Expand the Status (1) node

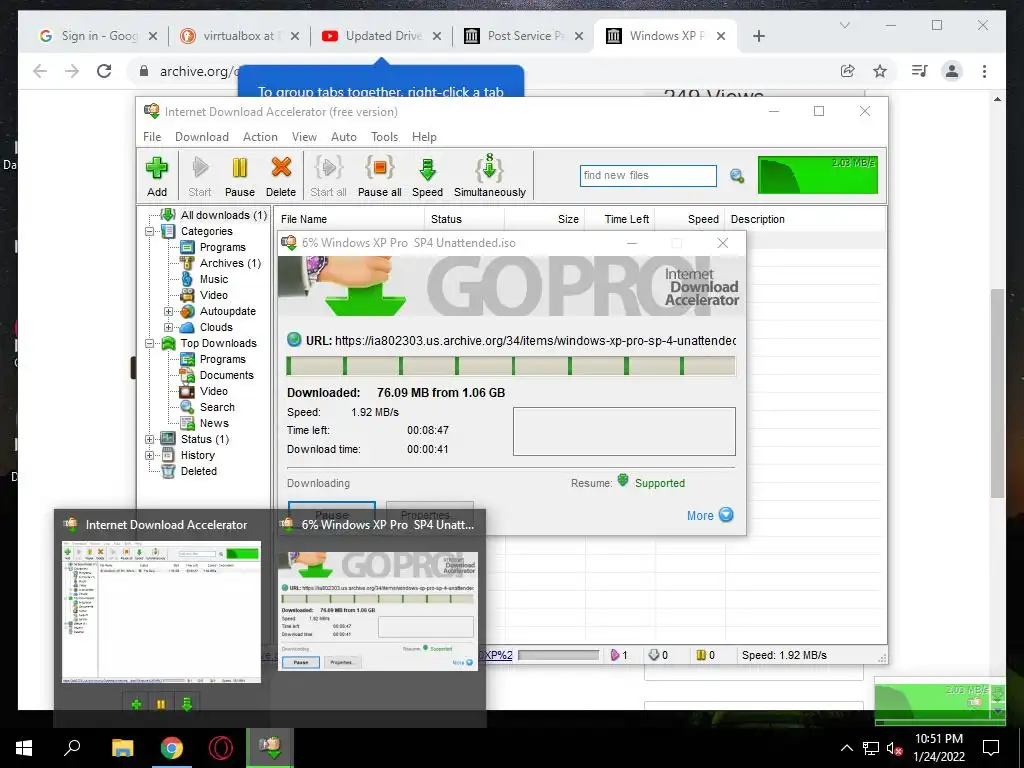coord(150,440)
